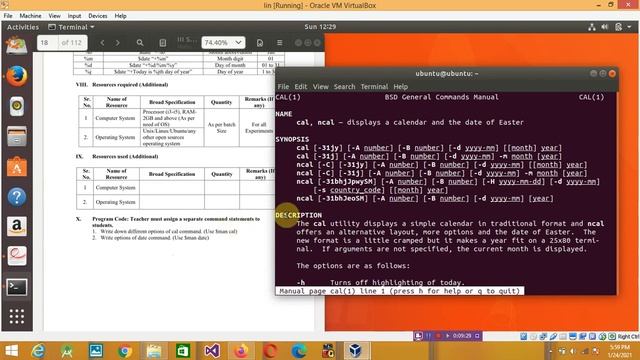Open the Amazon dock launcher
This screenshot has height=360, width=640.
[17, 226]
